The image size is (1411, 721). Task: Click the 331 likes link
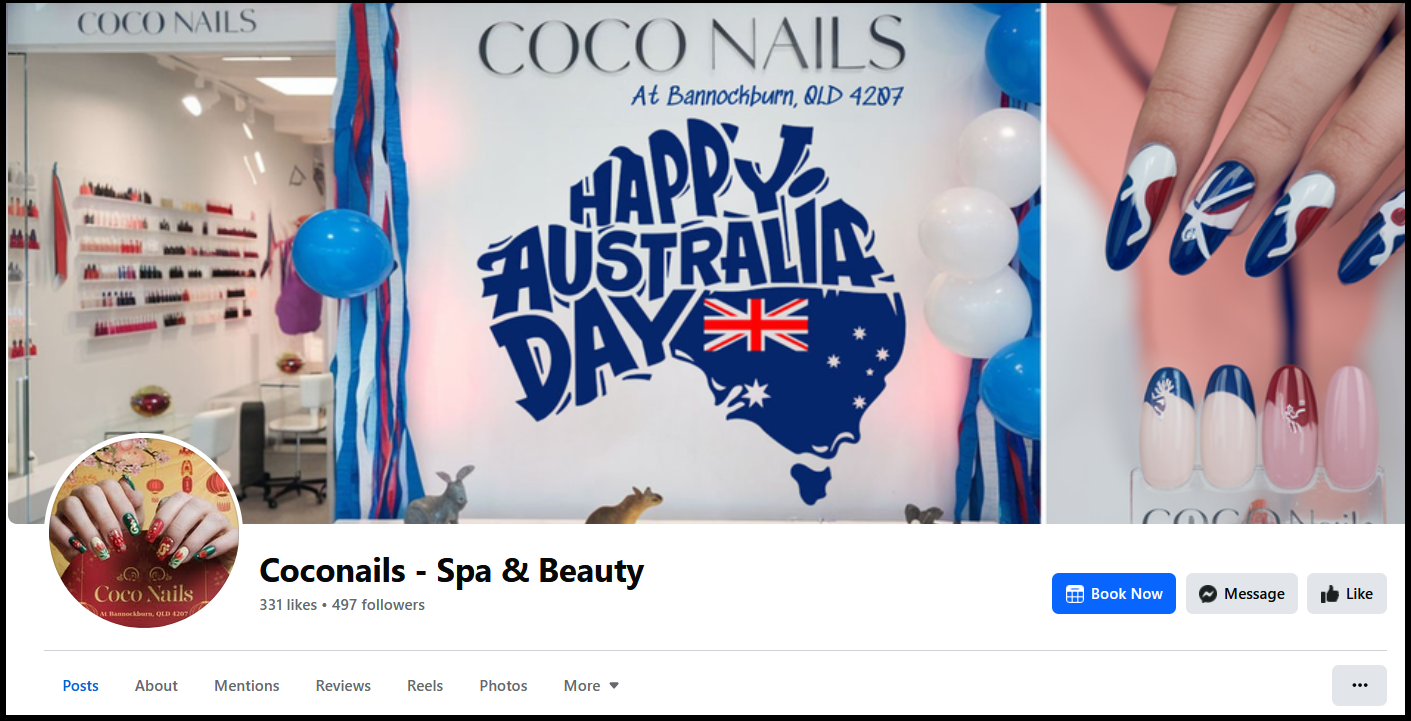click(288, 605)
